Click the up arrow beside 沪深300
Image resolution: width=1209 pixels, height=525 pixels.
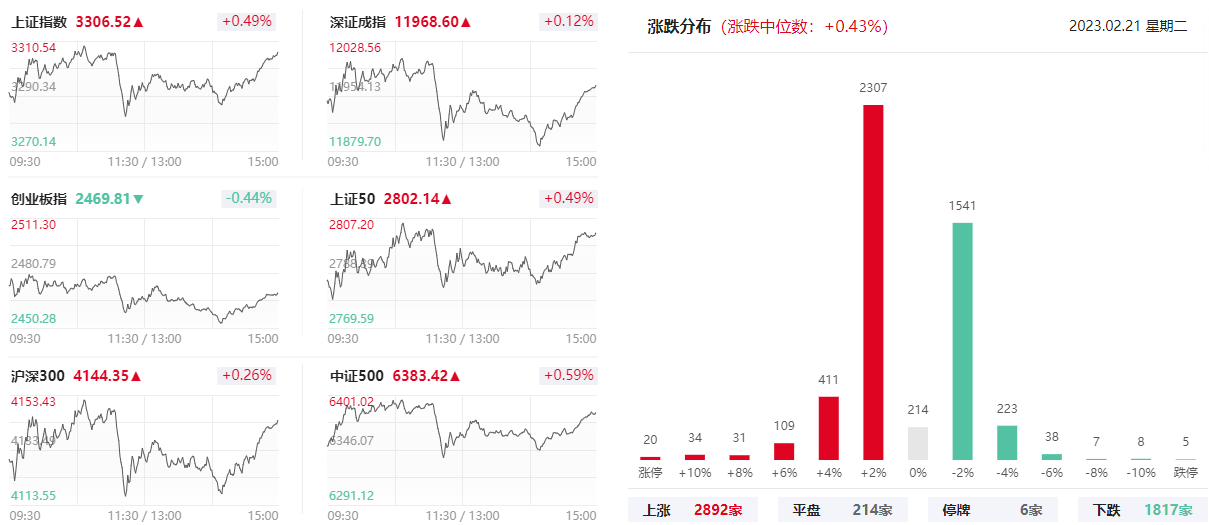[x=136, y=376]
